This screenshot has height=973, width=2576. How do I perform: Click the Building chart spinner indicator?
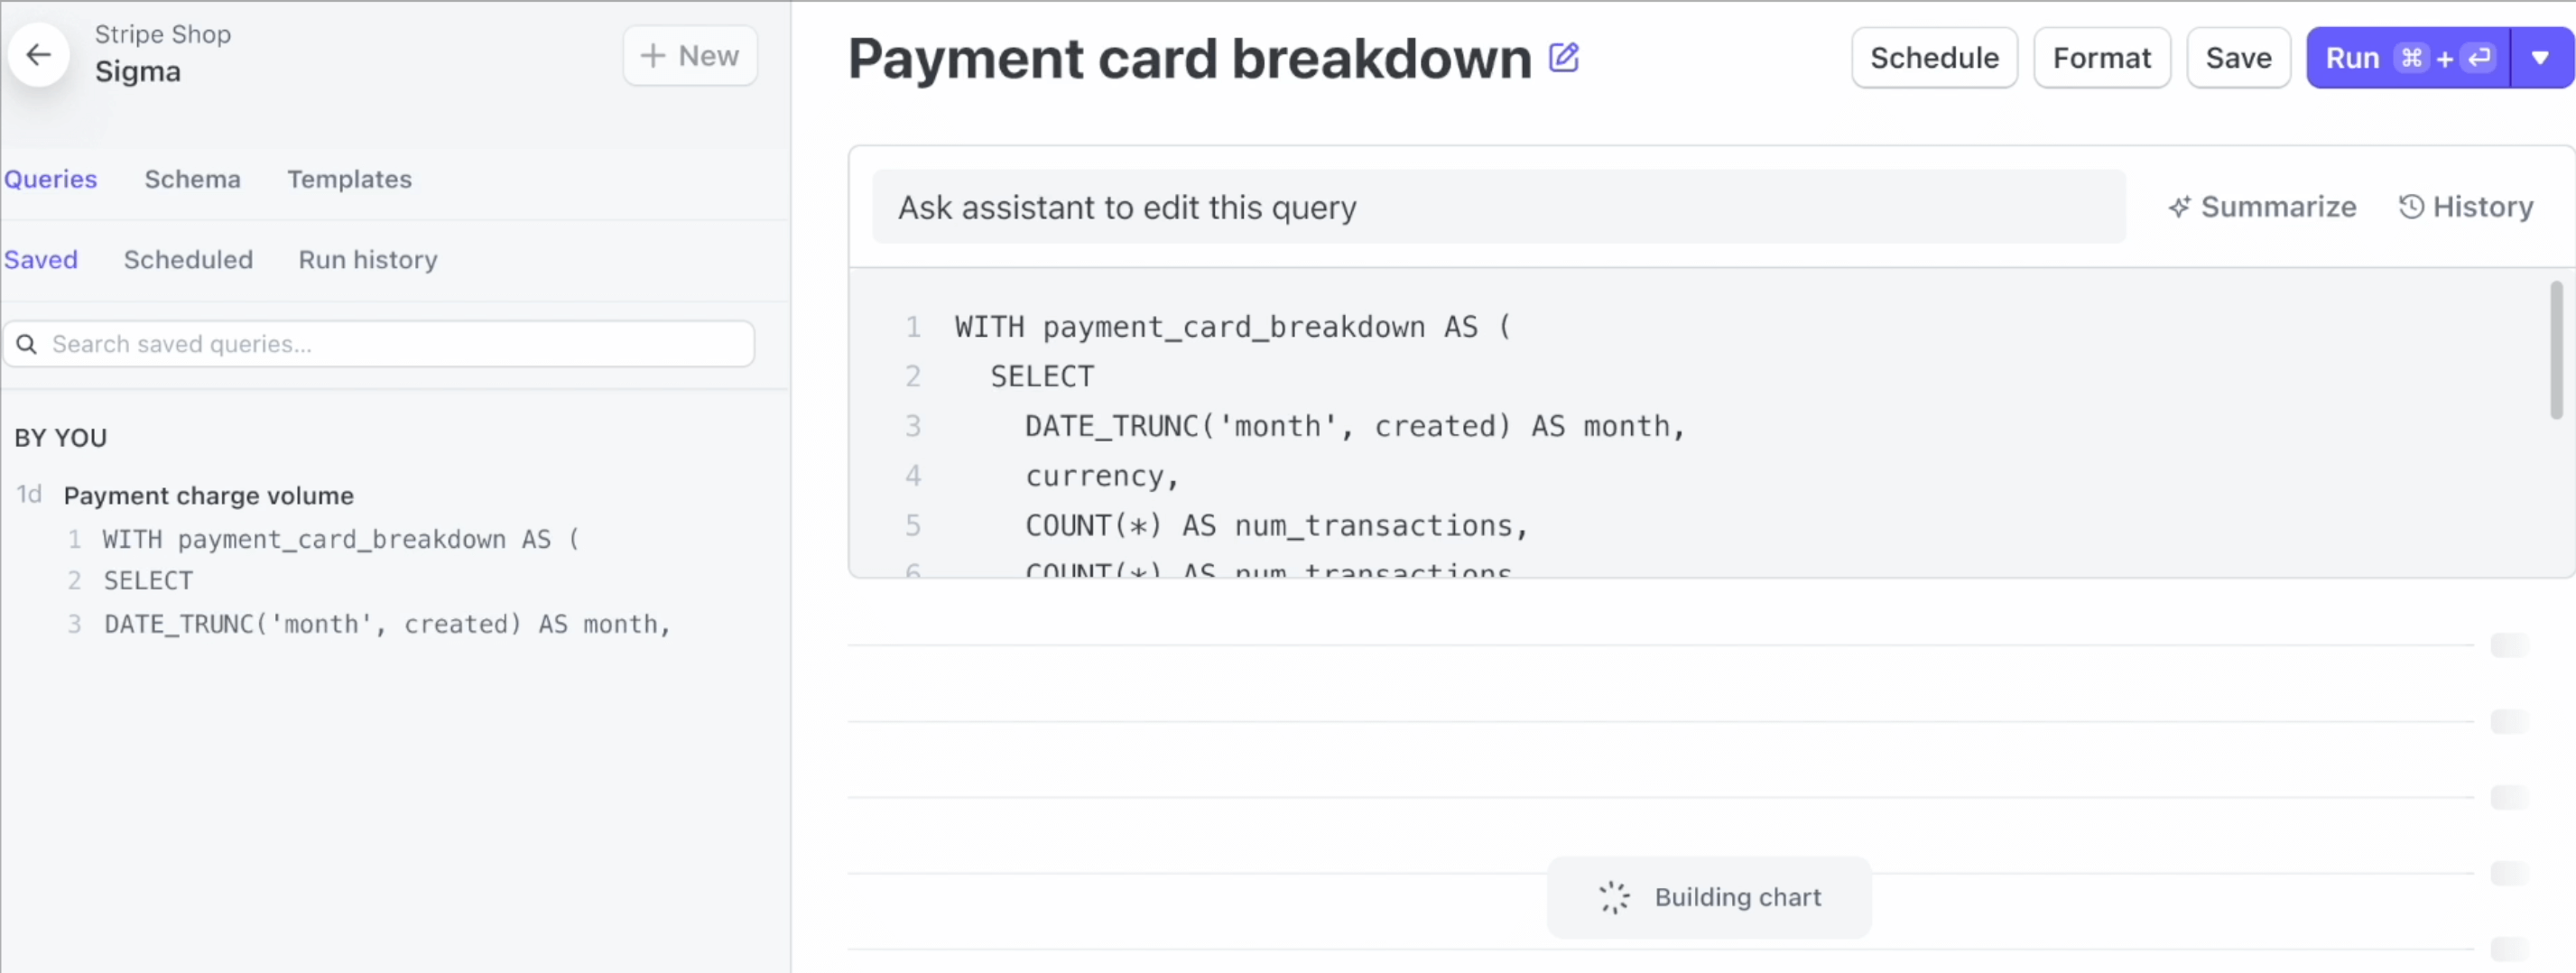(1613, 897)
